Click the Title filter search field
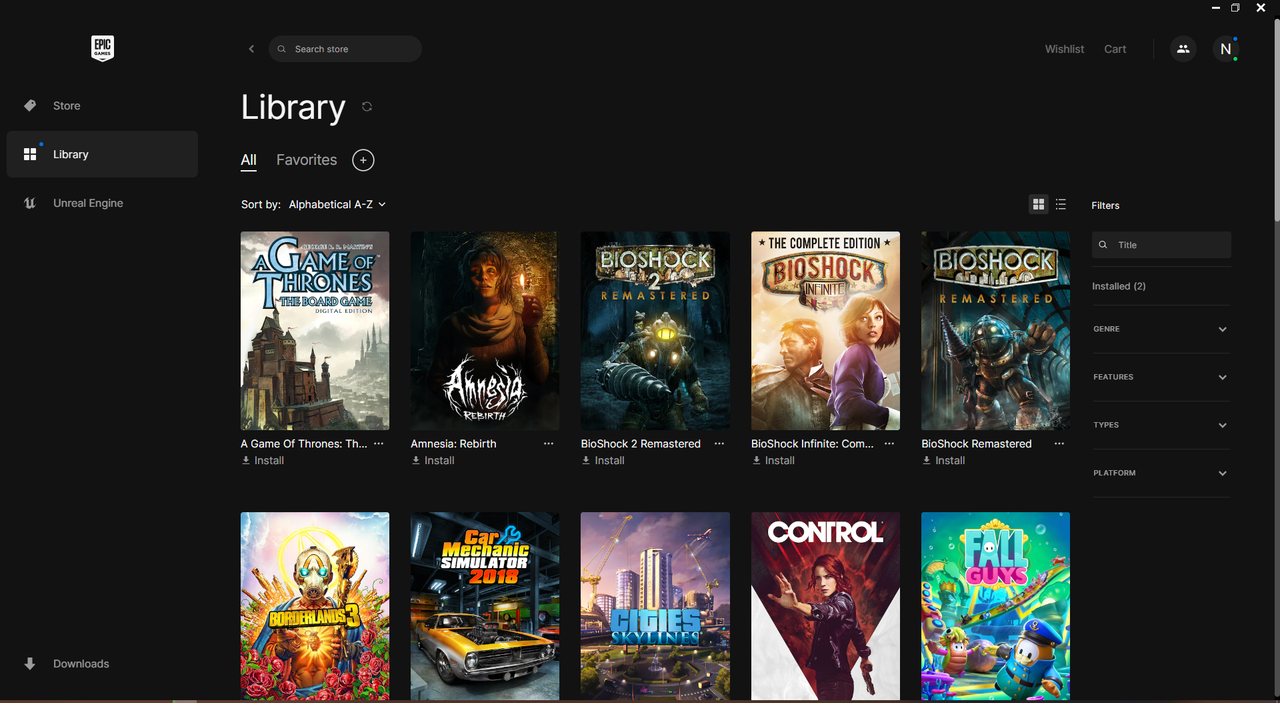This screenshot has height=703, width=1280. 1161,245
